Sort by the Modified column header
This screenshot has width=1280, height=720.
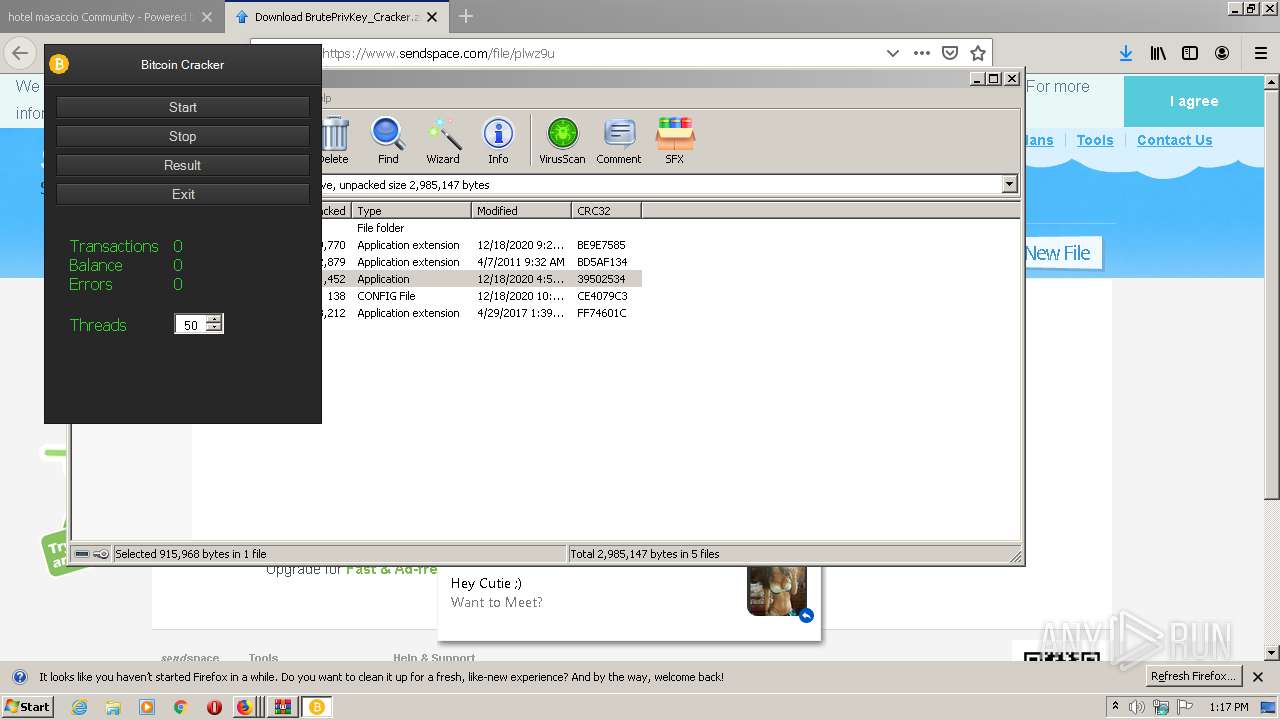[x=521, y=211]
